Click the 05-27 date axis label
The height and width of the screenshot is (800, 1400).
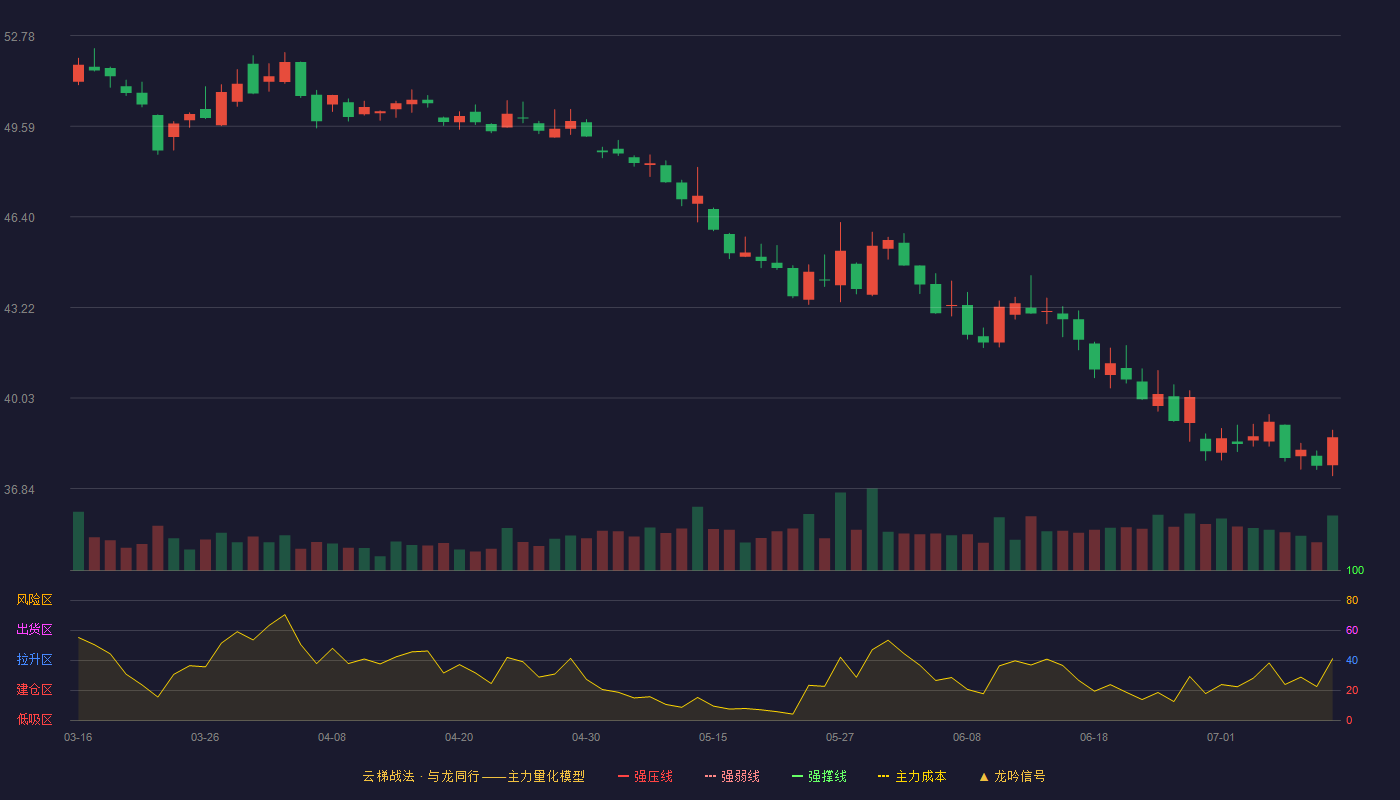point(840,737)
